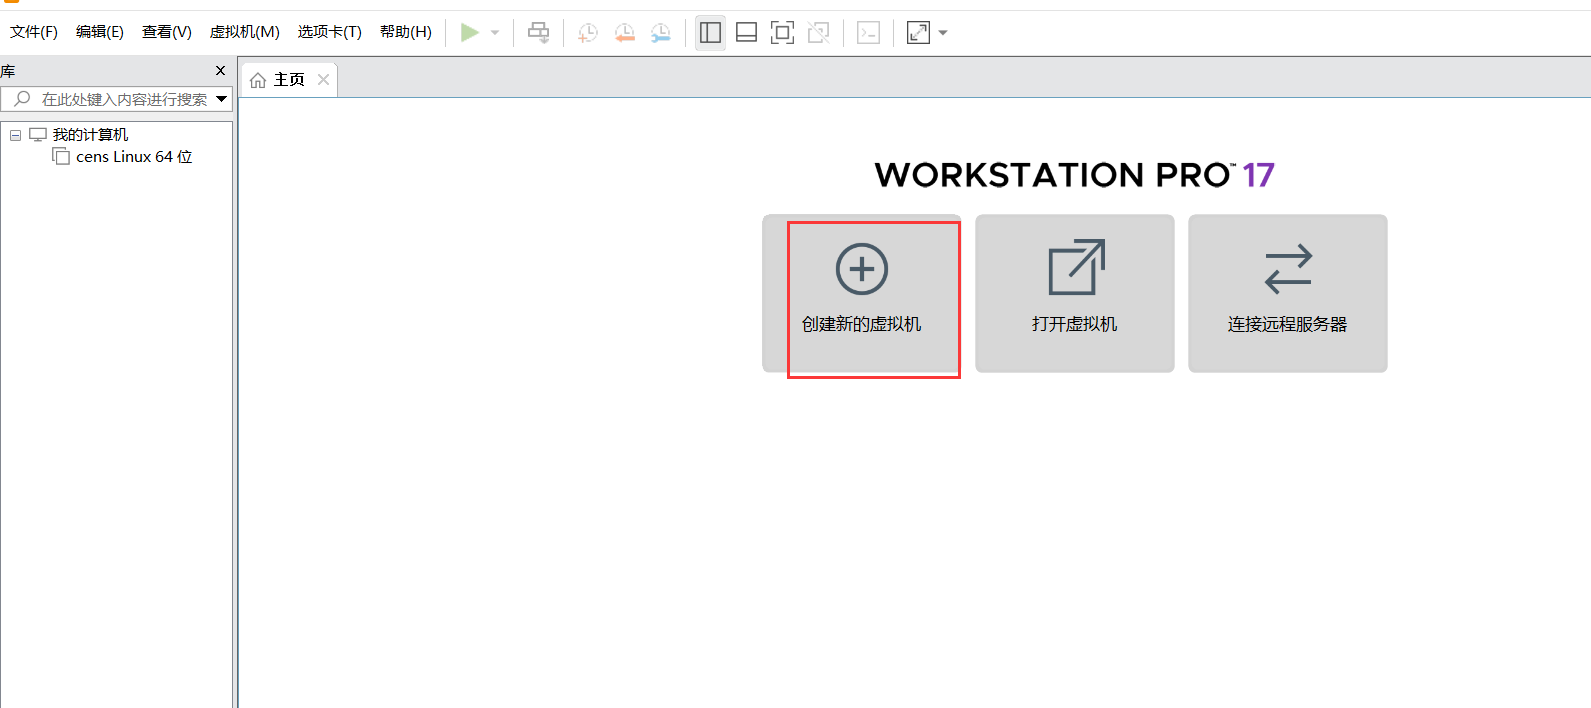The height and width of the screenshot is (708, 1591).
Task: Open the 文件(F) menu
Action: coord(34,32)
